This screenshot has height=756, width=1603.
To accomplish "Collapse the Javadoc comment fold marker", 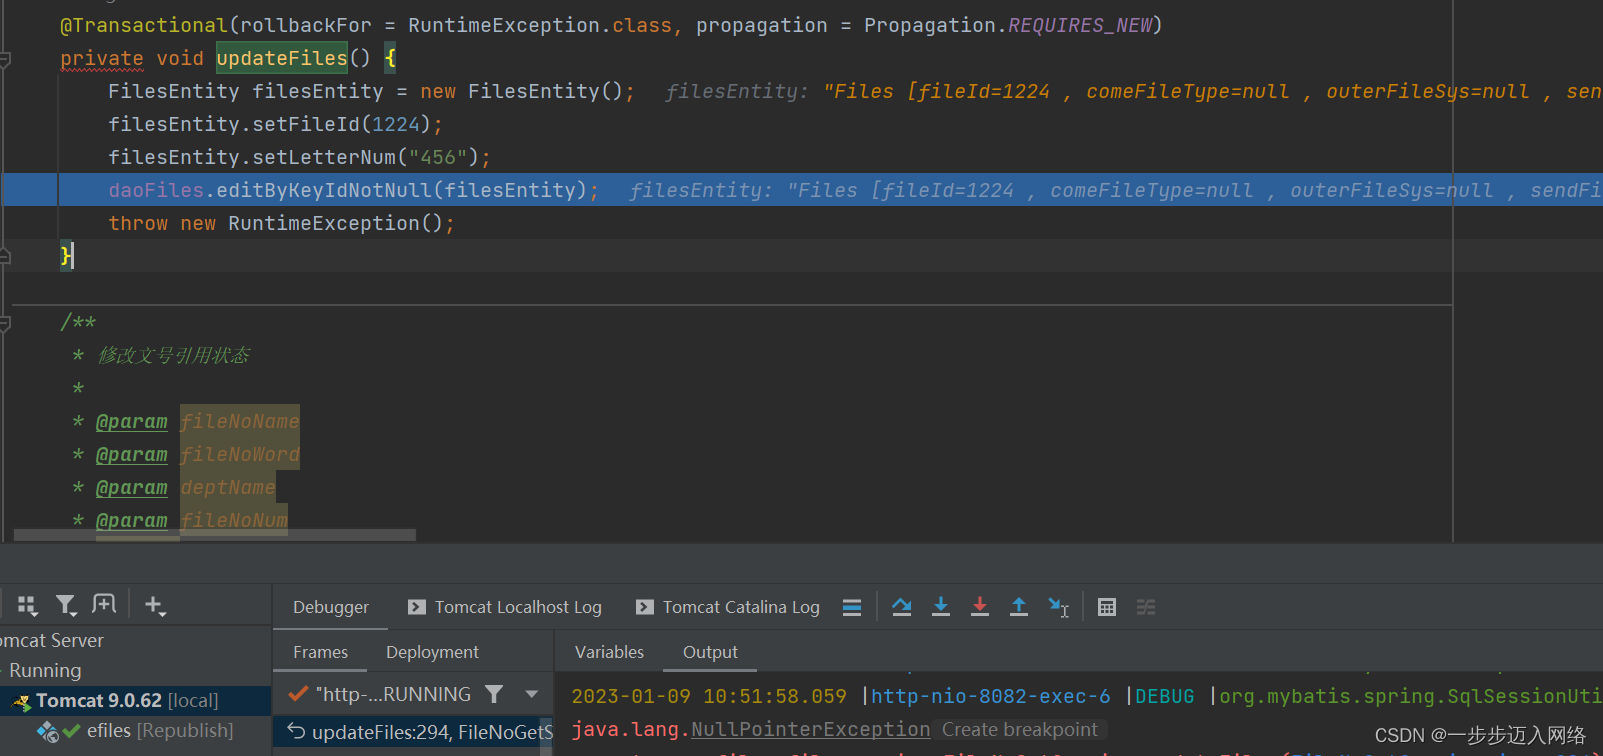I will 5,323.
